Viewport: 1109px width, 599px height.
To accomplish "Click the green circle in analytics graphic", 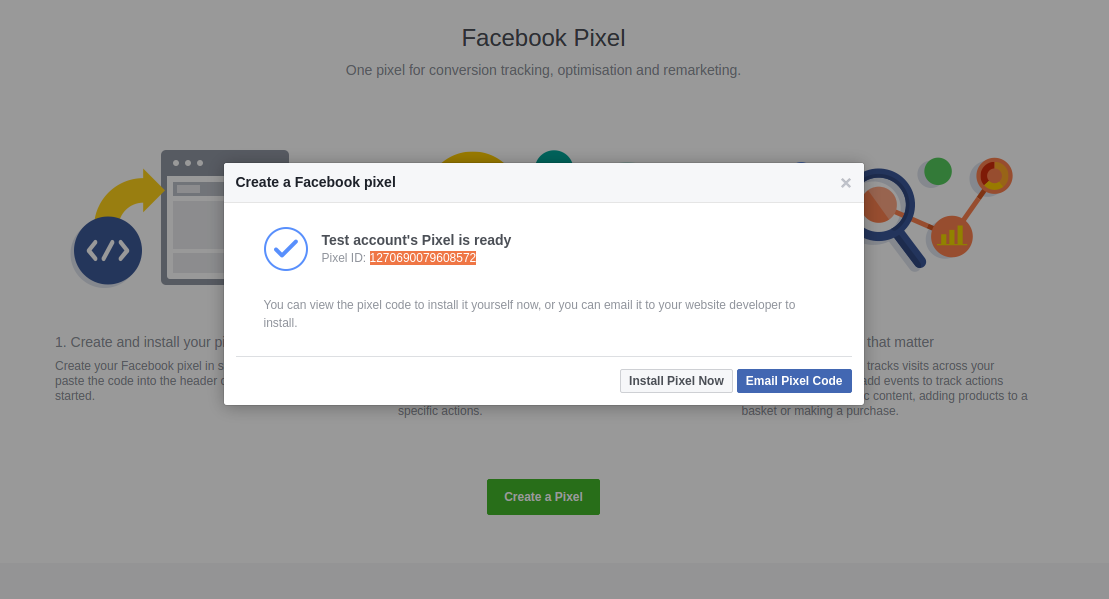I will [x=938, y=171].
